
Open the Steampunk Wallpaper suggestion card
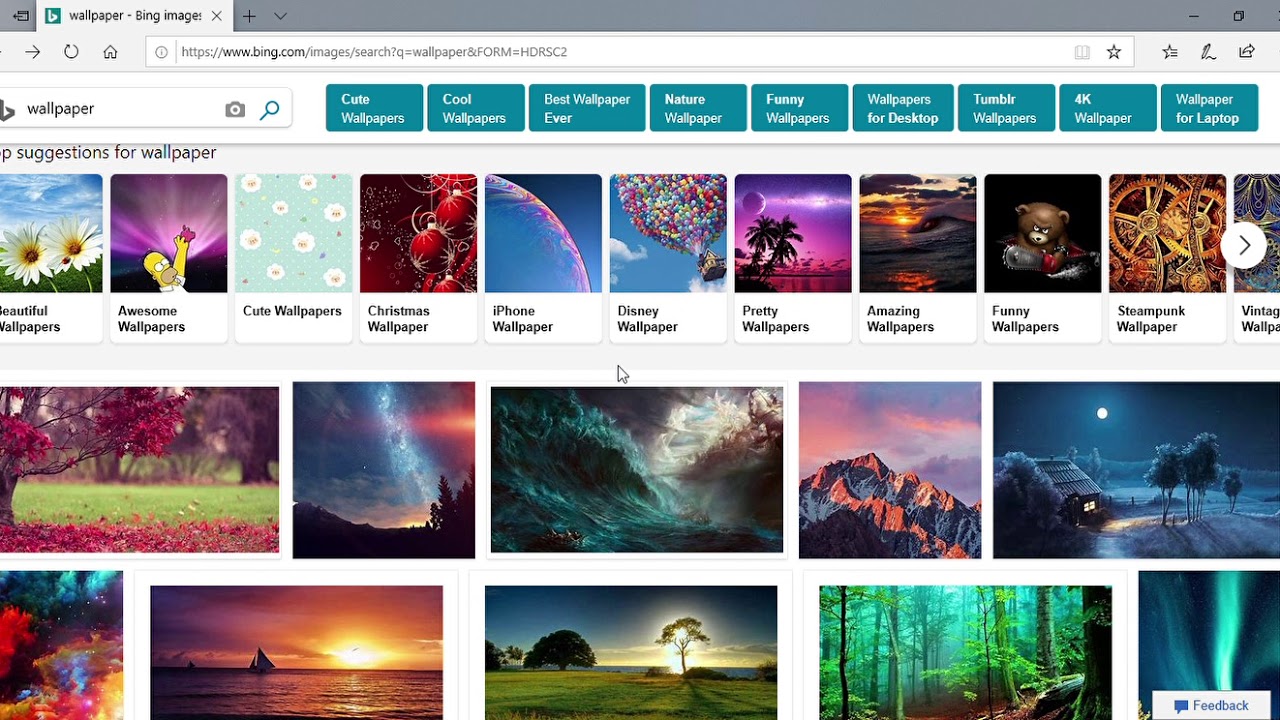point(1168,258)
